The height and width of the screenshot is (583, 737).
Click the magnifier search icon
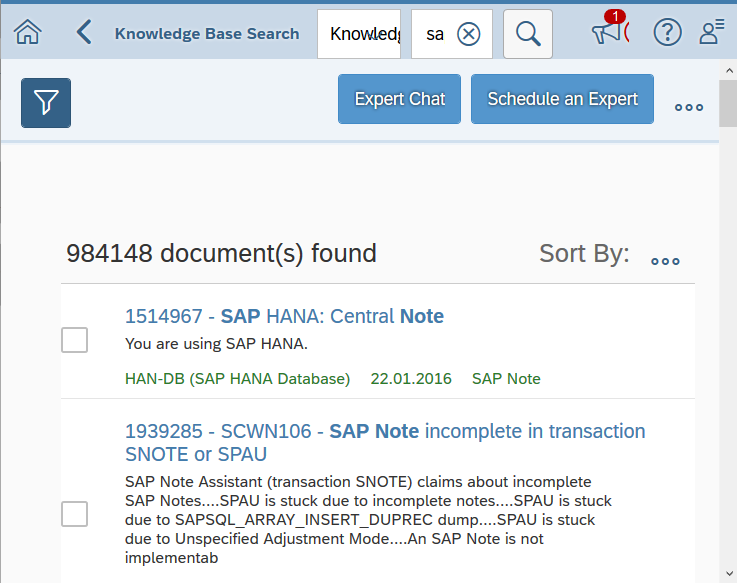[528, 34]
